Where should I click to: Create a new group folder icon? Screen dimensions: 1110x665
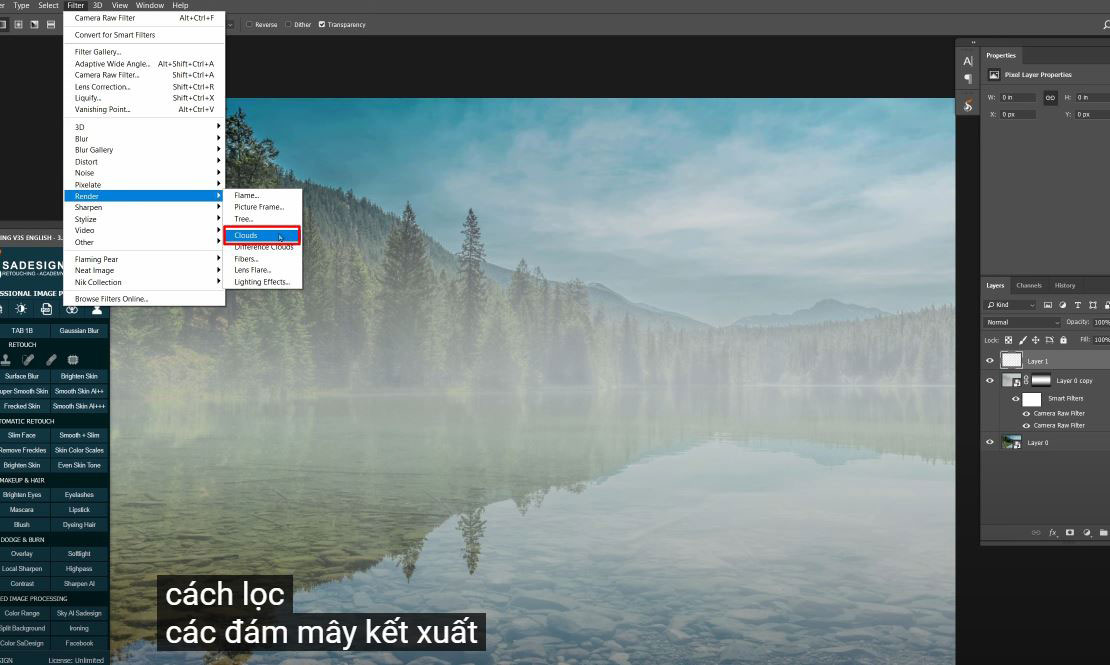(1104, 533)
